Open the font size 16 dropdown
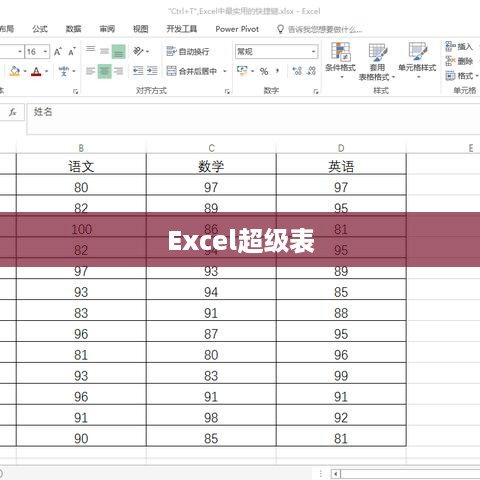This screenshot has height=480, width=480. [45, 52]
